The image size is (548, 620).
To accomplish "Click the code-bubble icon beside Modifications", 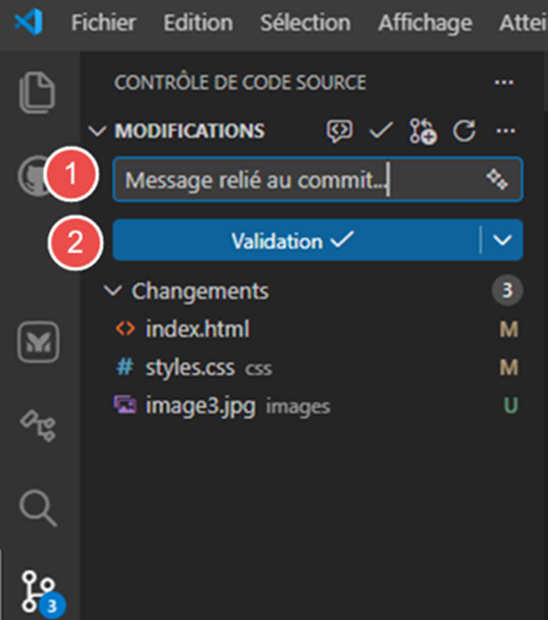I will click(x=340, y=131).
